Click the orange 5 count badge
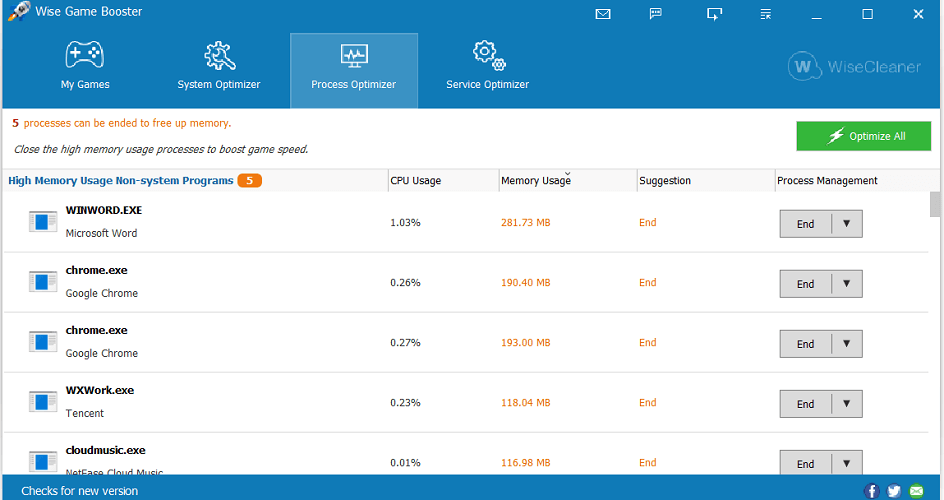Viewport: 944px width, 500px height. click(x=249, y=181)
